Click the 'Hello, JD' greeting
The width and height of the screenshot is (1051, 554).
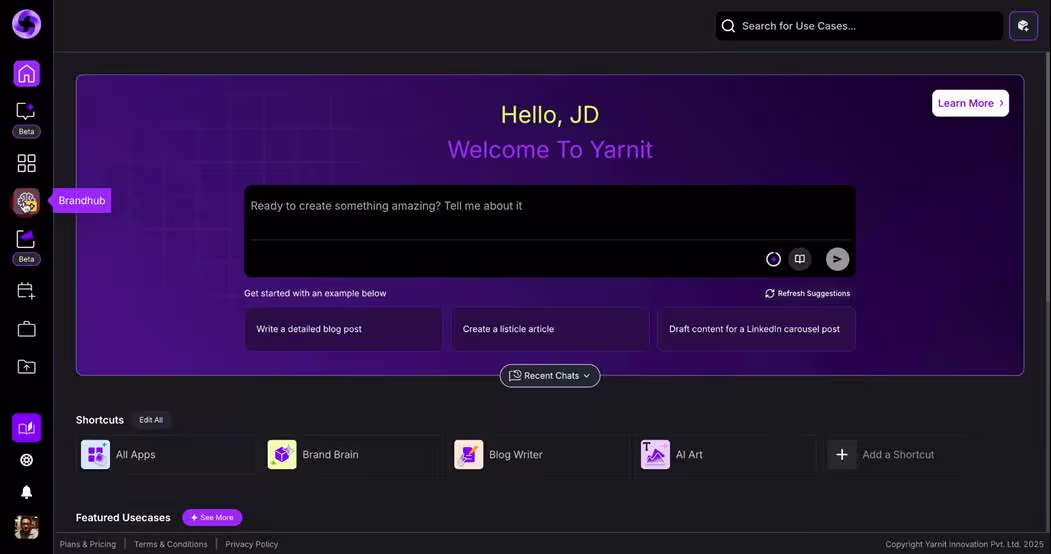tap(550, 115)
